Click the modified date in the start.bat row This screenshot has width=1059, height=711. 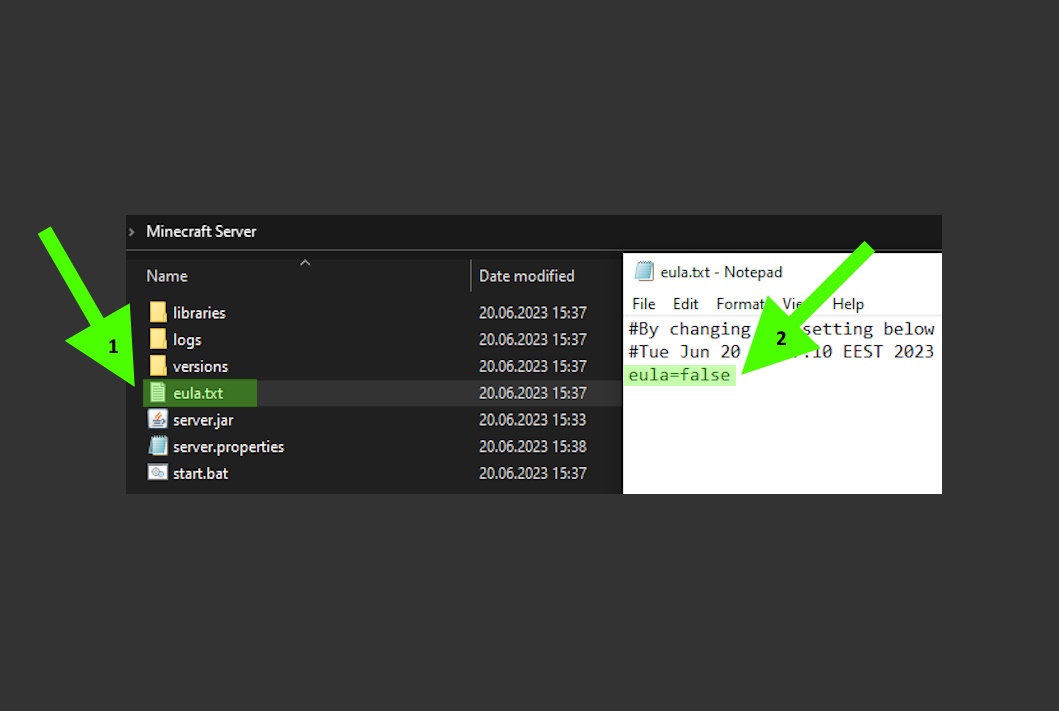(x=533, y=473)
